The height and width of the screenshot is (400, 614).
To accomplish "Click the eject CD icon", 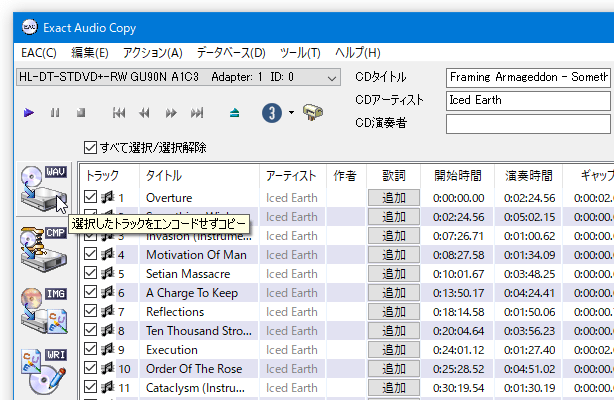I will click(x=235, y=113).
